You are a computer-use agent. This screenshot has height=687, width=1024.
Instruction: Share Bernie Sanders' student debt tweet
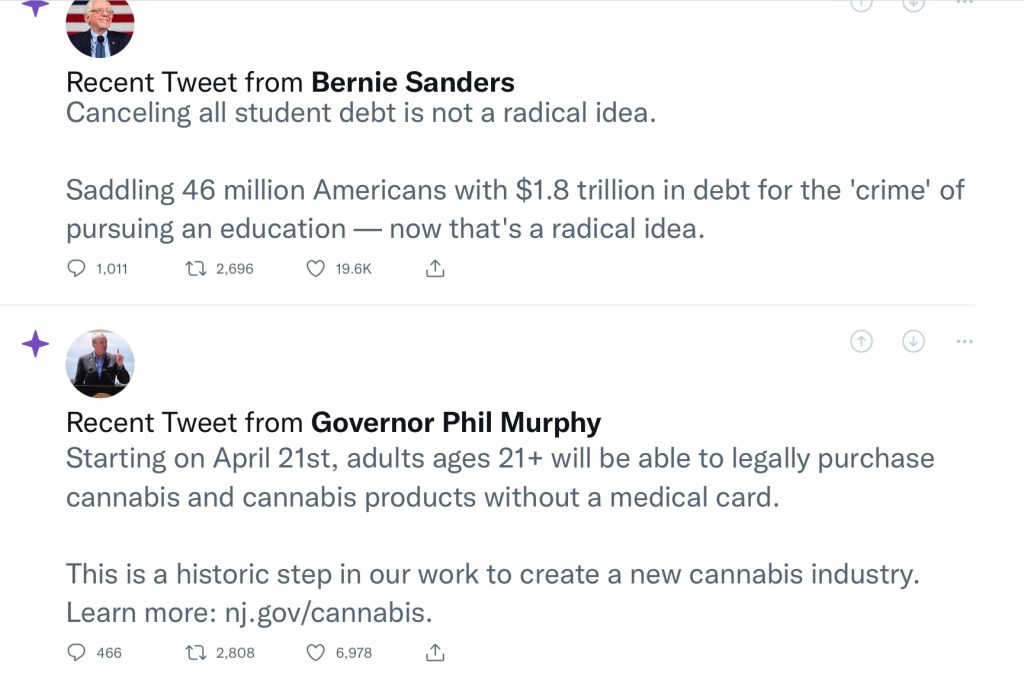[435, 268]
